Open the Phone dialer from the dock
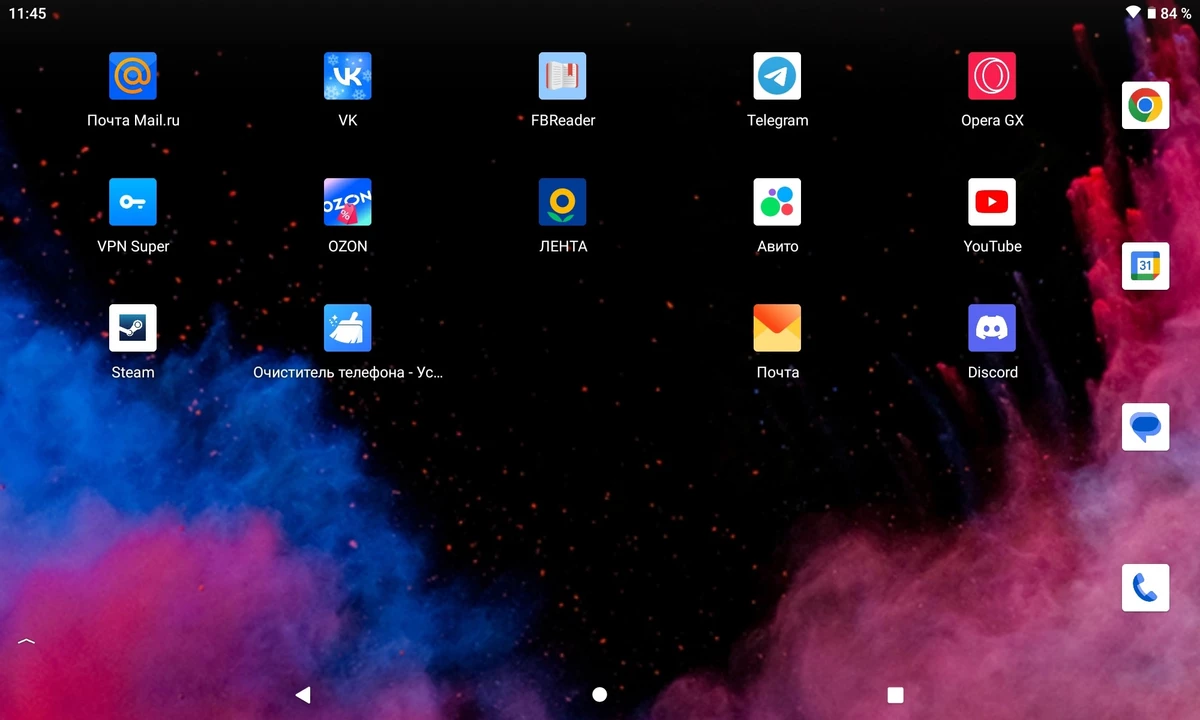This screenshot has height=720, width=1200. [x=1146, y=588]
